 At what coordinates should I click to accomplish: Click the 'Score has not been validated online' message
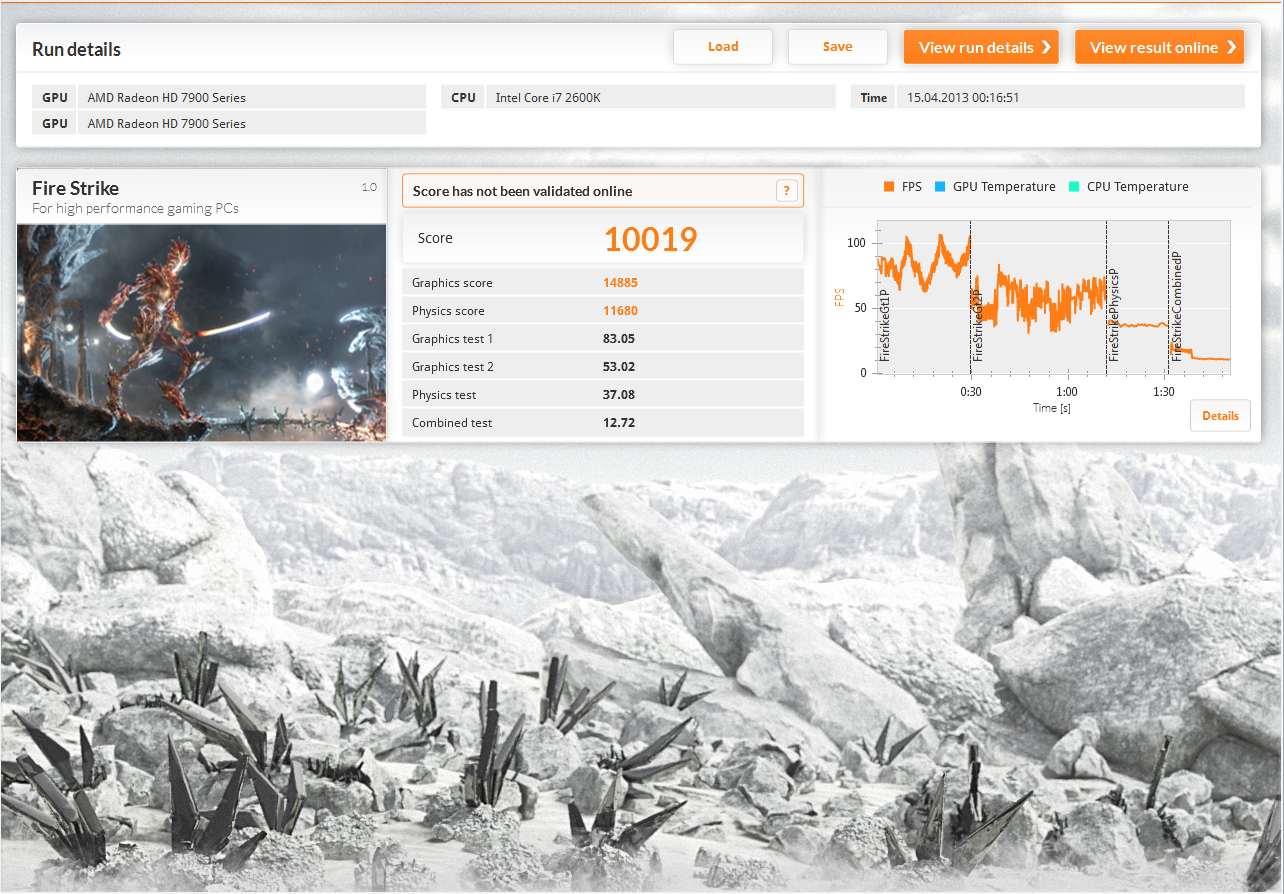click(x=522, y=191)
